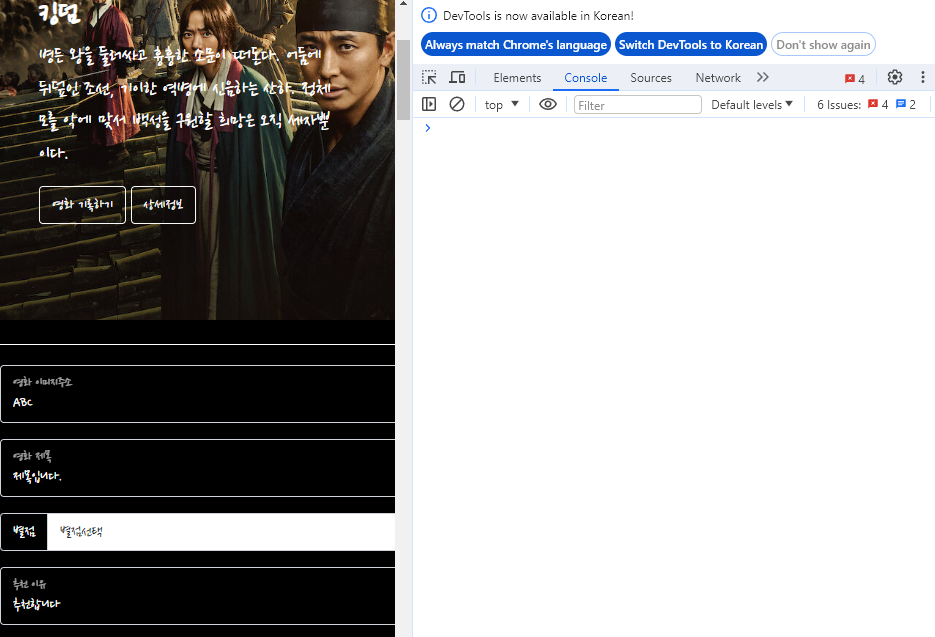Open the Default levels dropdown

751,104
